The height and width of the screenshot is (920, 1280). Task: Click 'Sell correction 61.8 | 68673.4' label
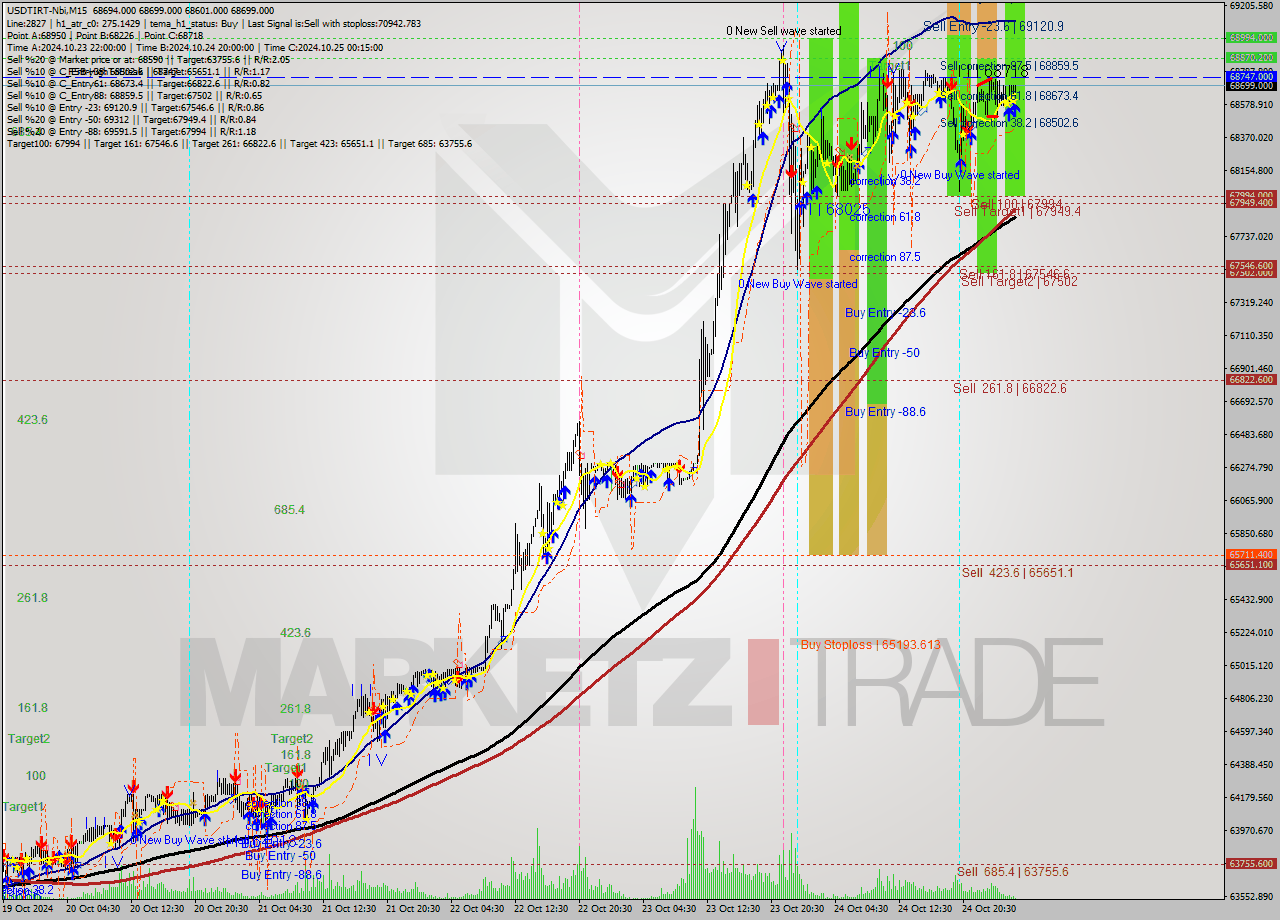[x=1009, y=95]
